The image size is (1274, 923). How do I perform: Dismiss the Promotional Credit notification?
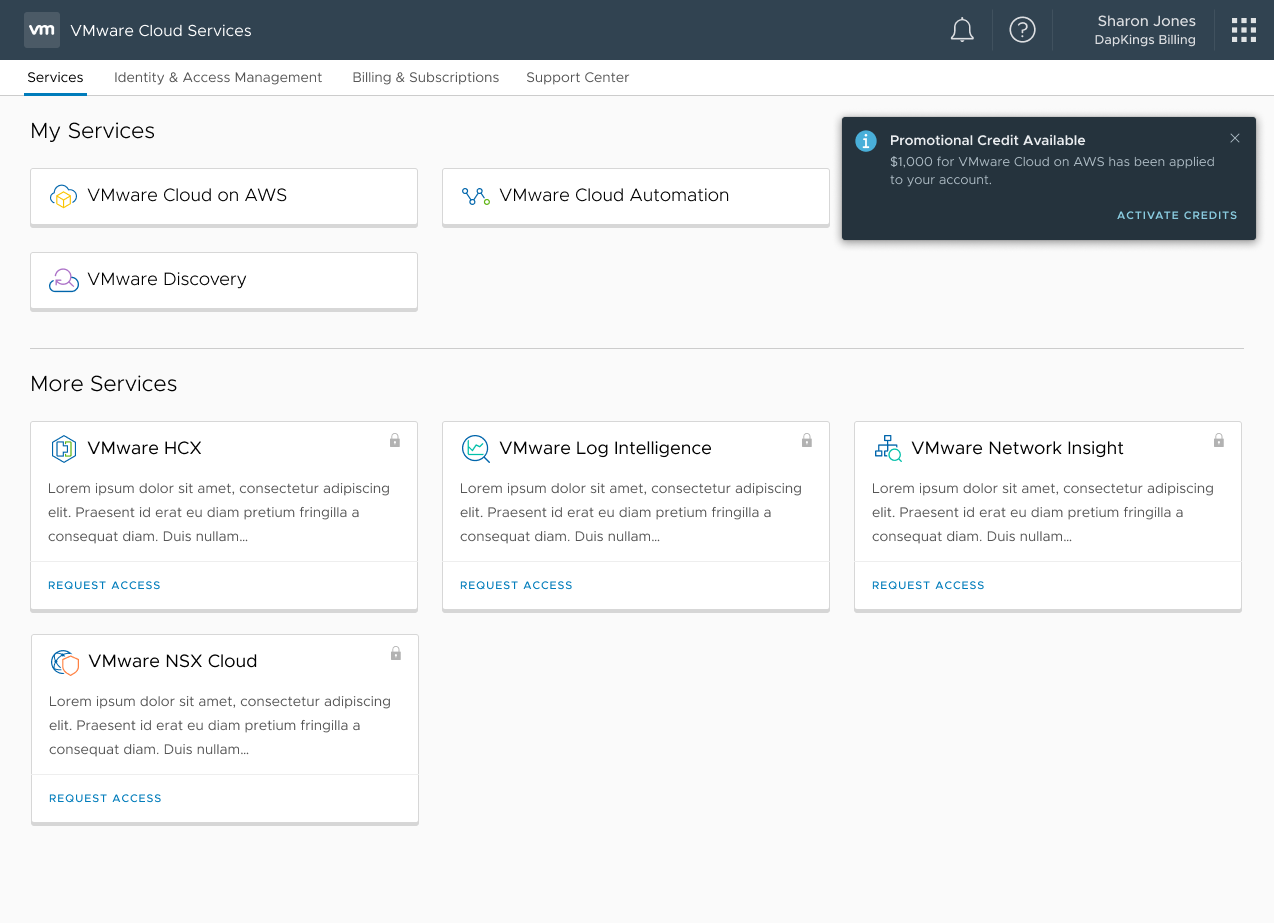tap(1234, 138)
